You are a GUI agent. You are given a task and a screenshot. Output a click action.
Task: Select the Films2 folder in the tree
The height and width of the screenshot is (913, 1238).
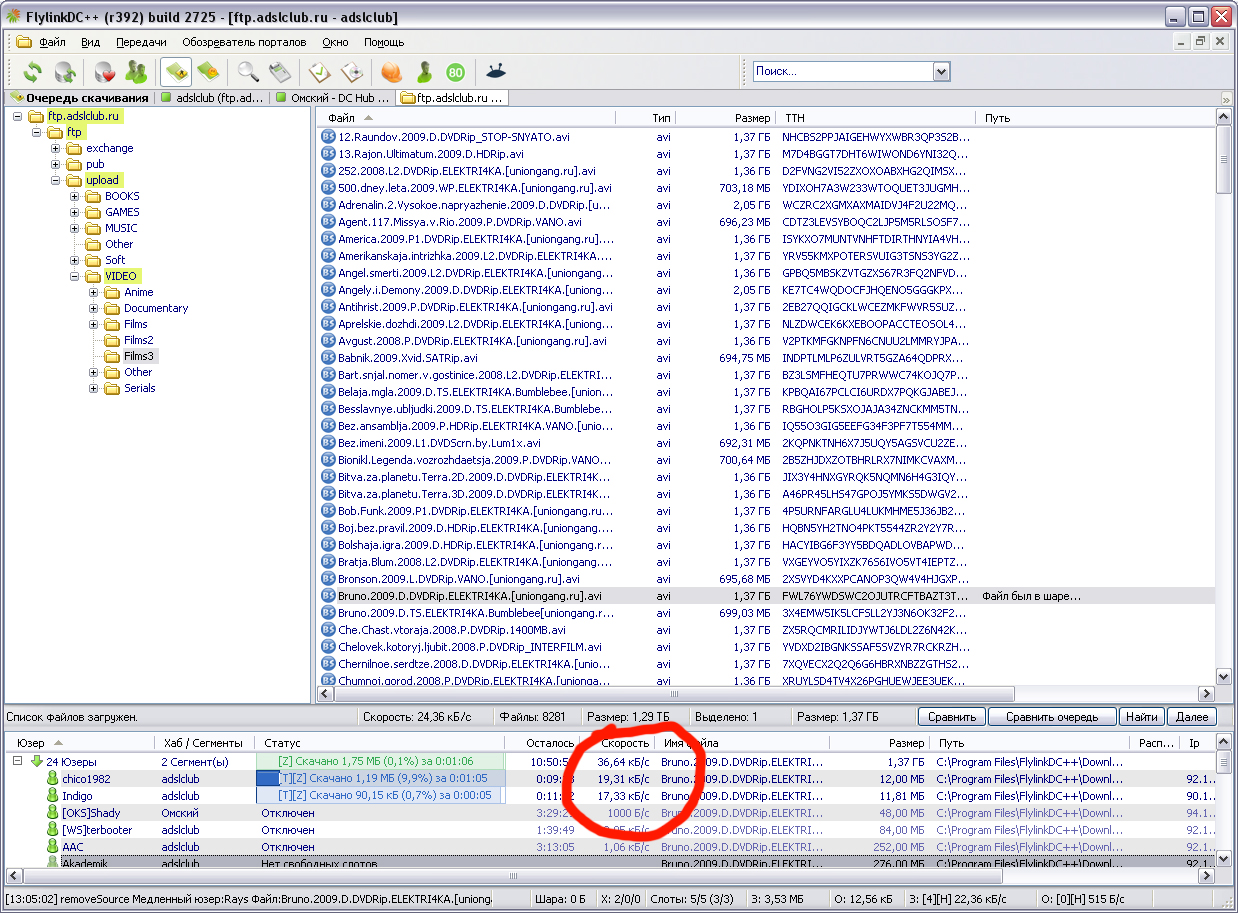[x=138, y=340]
